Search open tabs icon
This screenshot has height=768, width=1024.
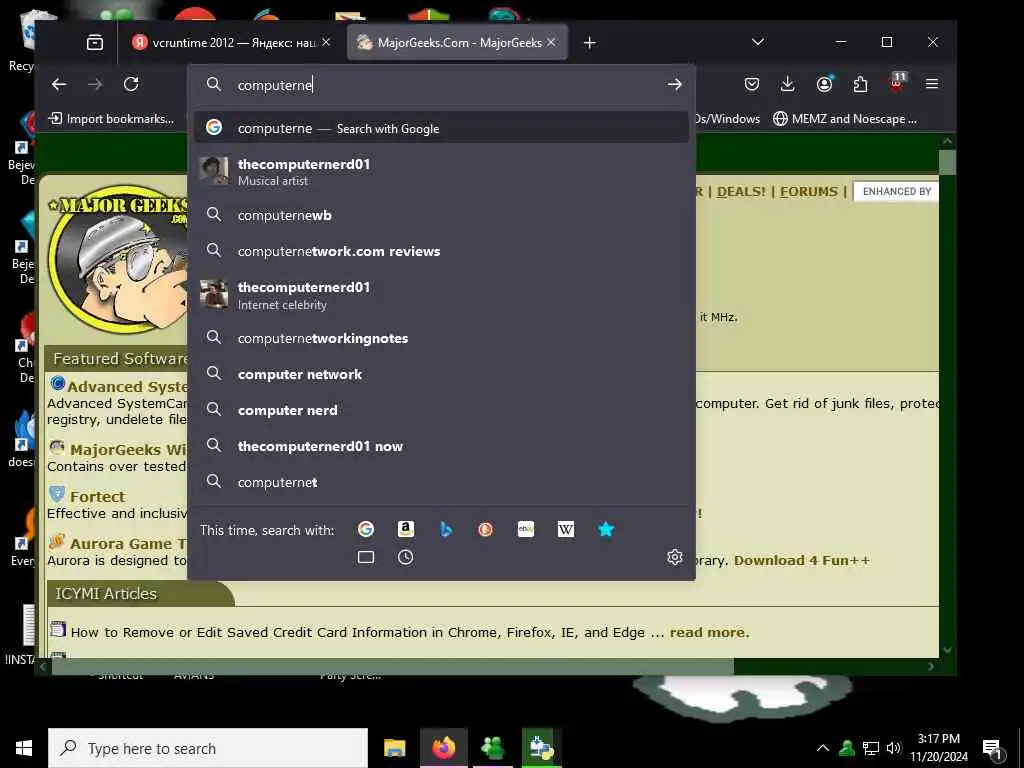(x=366, y=557)
